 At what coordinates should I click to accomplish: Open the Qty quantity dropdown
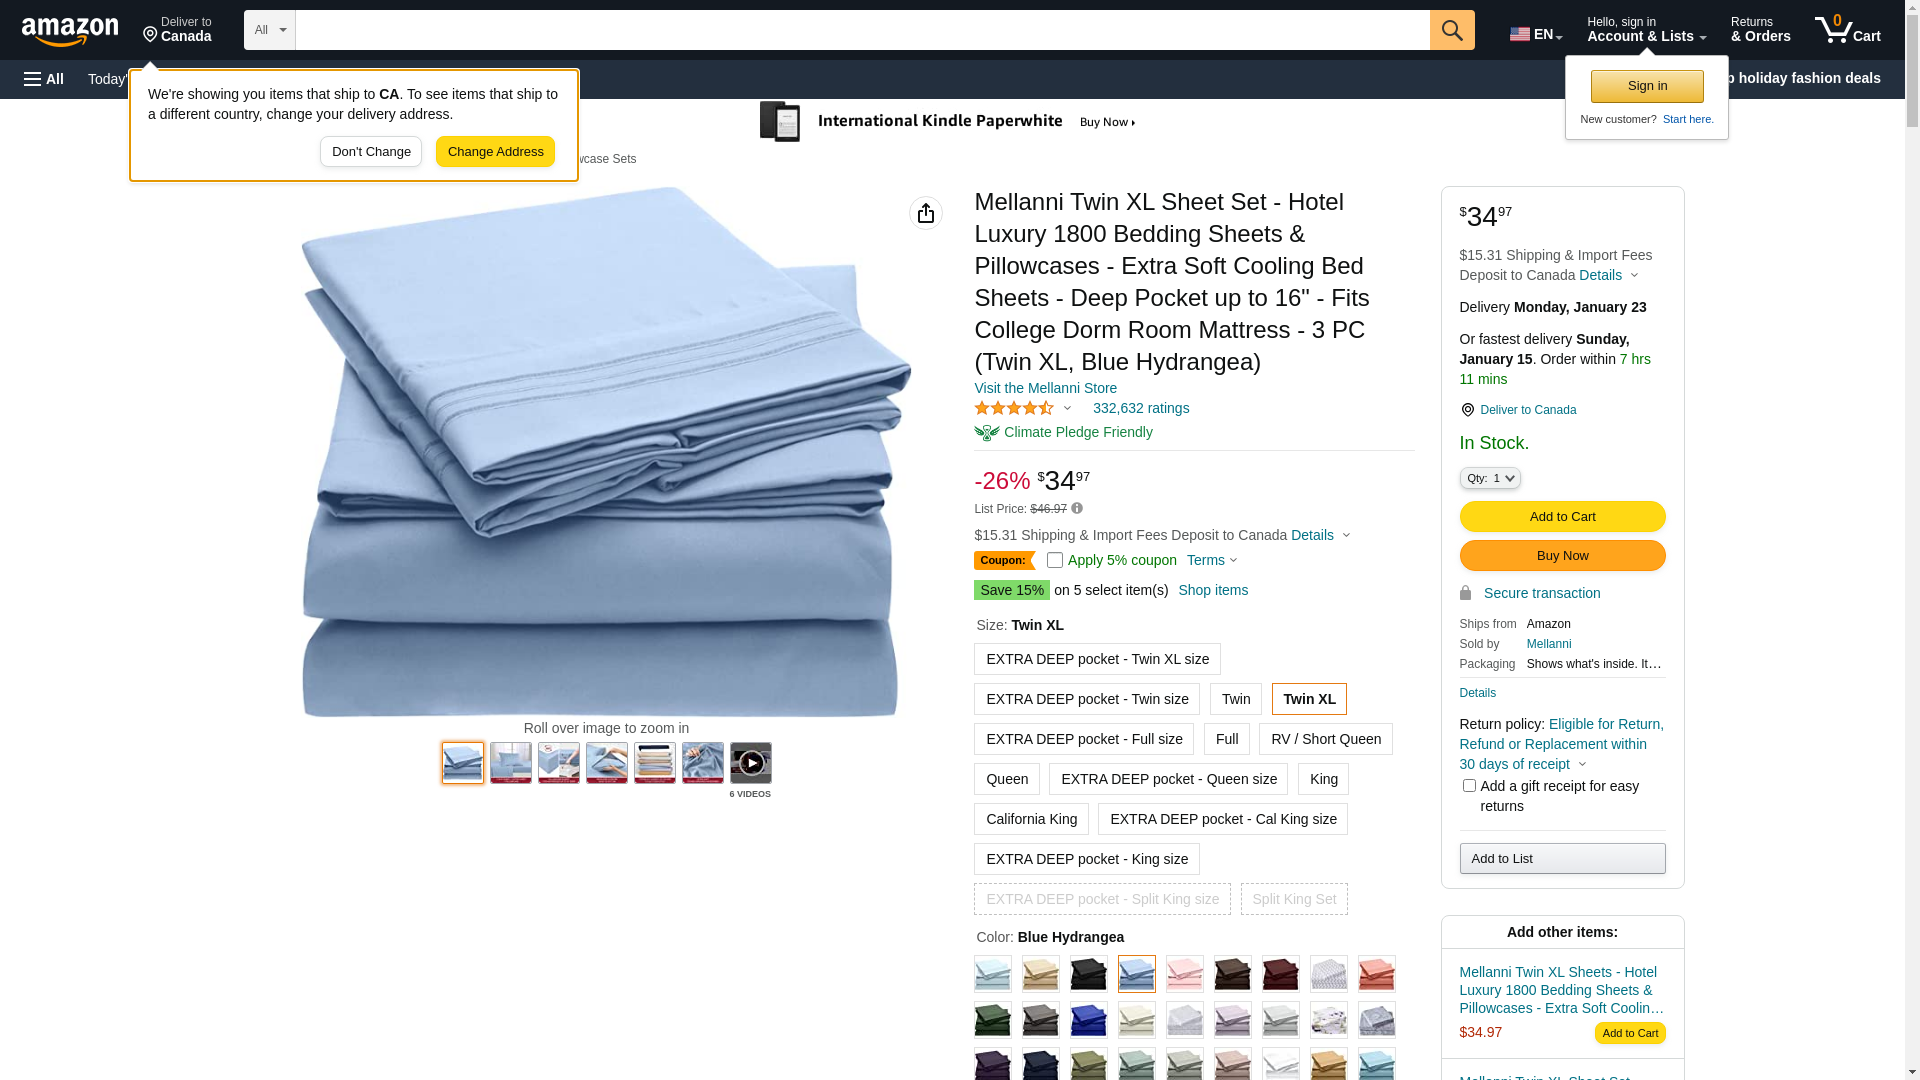pyautogui.click(x=1490, y=478)
